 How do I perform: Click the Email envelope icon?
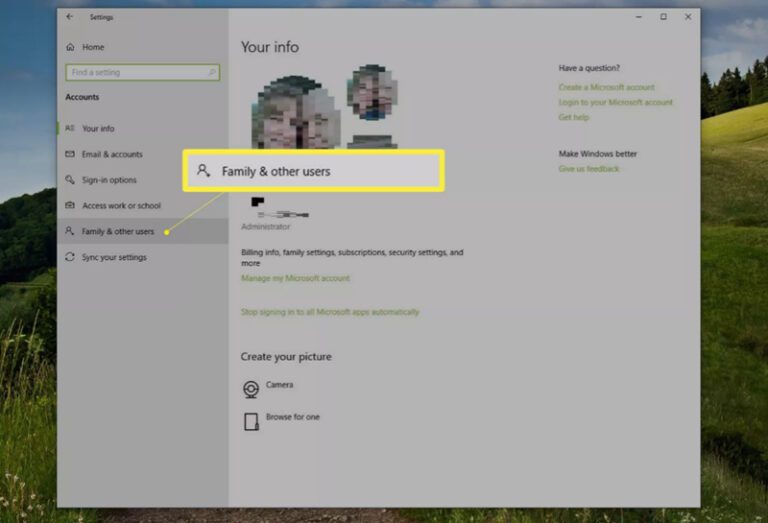(x=70, y=154)
